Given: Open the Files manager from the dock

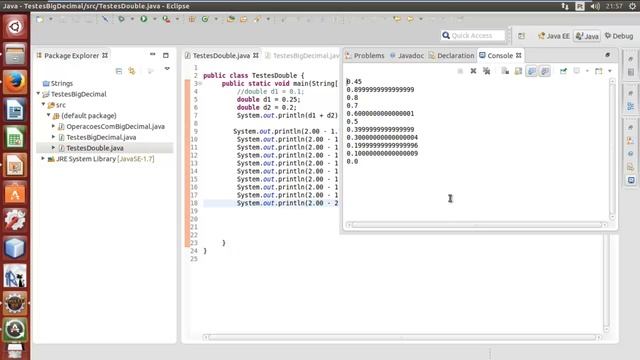Looking at the screenshot, I should pos(15,54).
